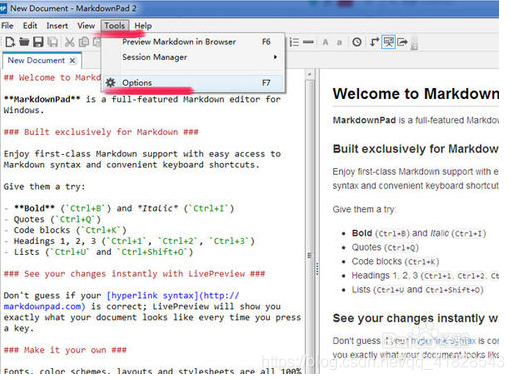514x380 pixels.
Task: Click the Tools menu header
Action: tap(115, 26)
